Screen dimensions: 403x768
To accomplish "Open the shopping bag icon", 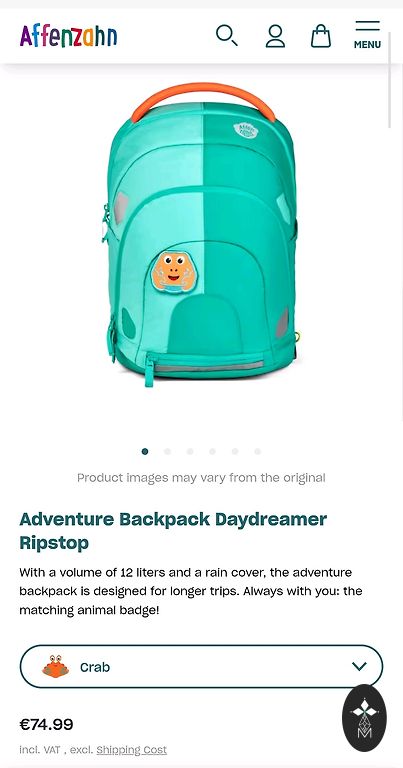I will pyautogui.click(x=321, y=36).
